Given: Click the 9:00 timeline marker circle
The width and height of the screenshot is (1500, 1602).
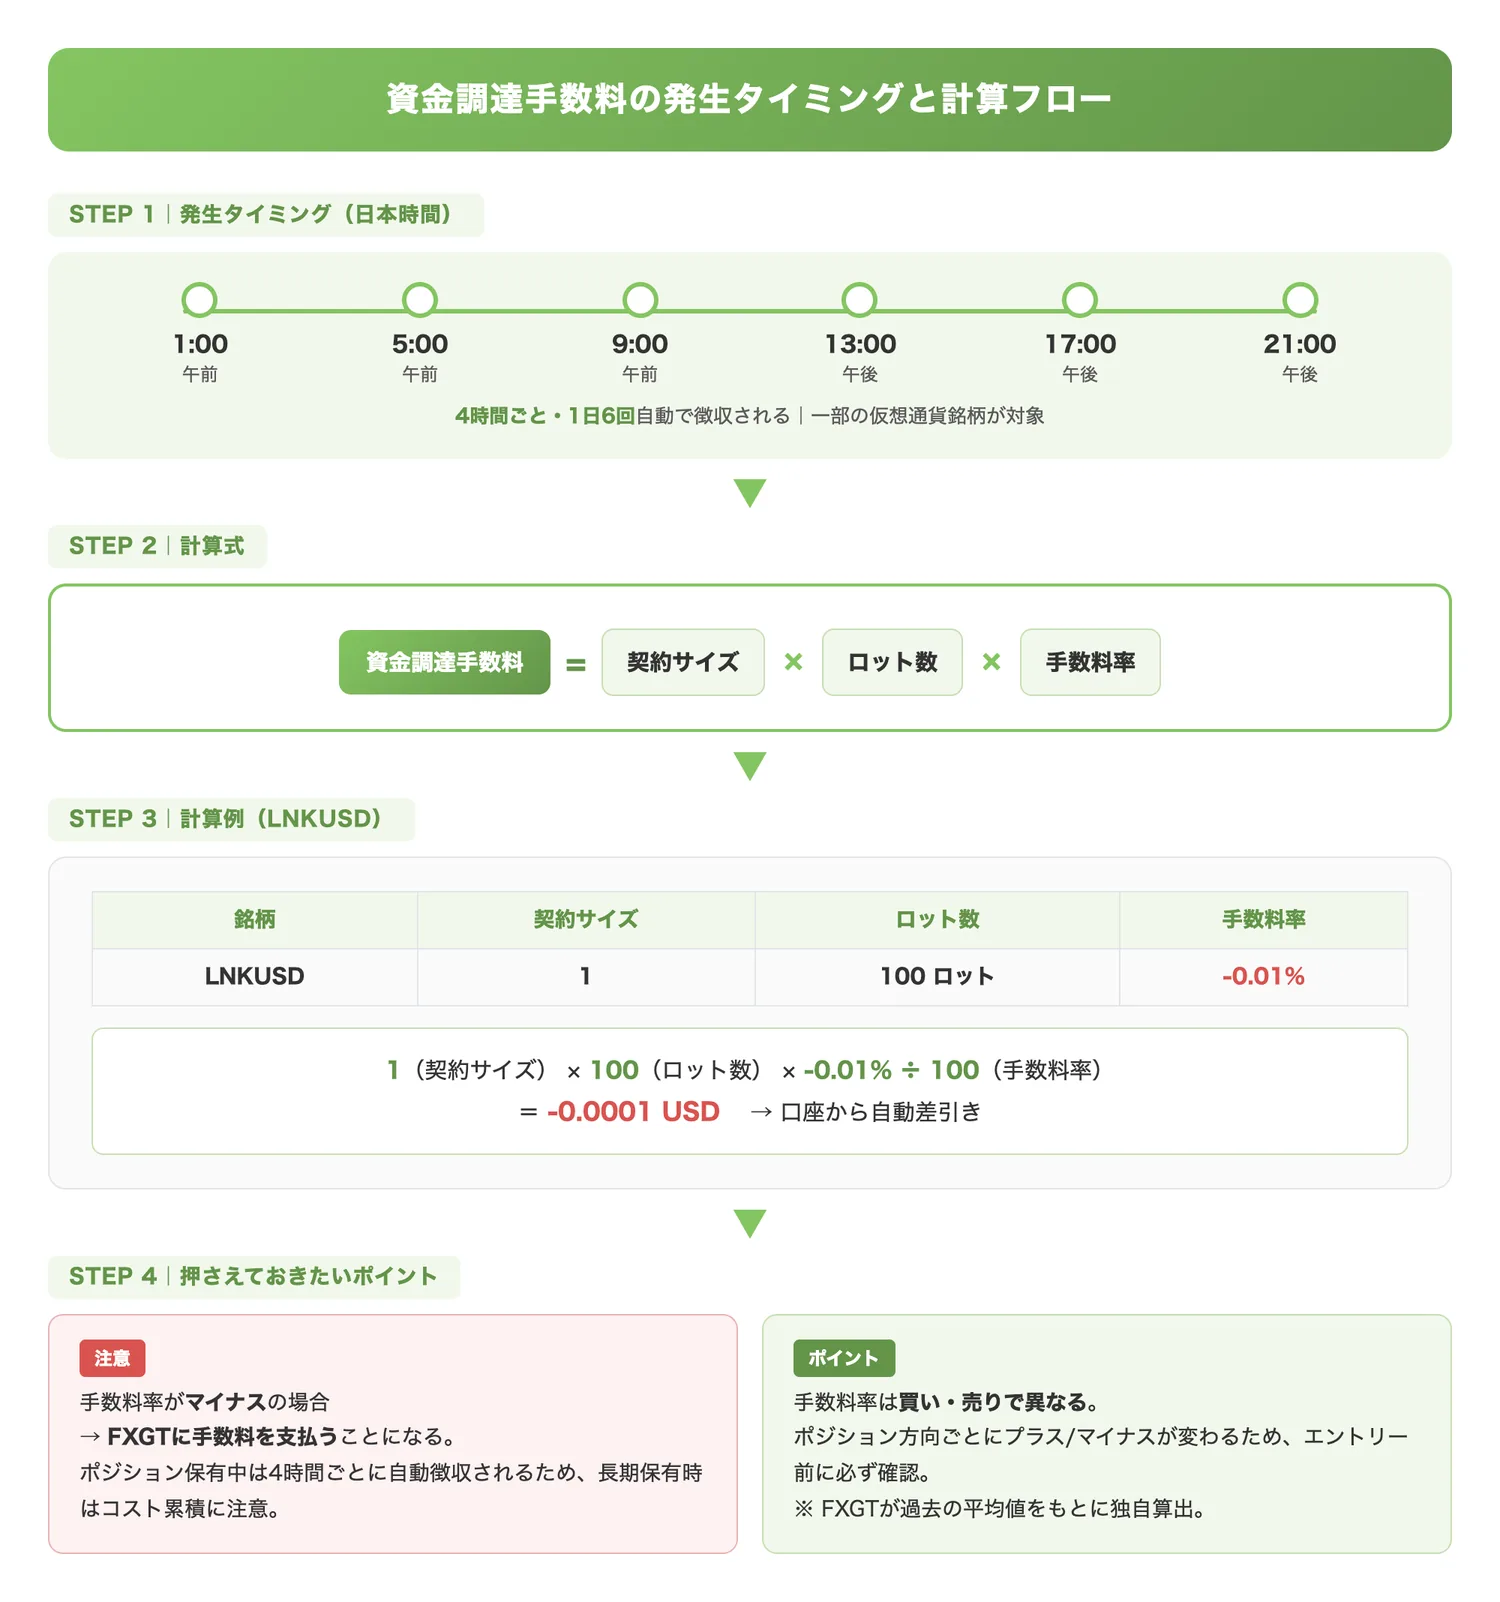Looking at the screenshot, I should coord(640,299).
